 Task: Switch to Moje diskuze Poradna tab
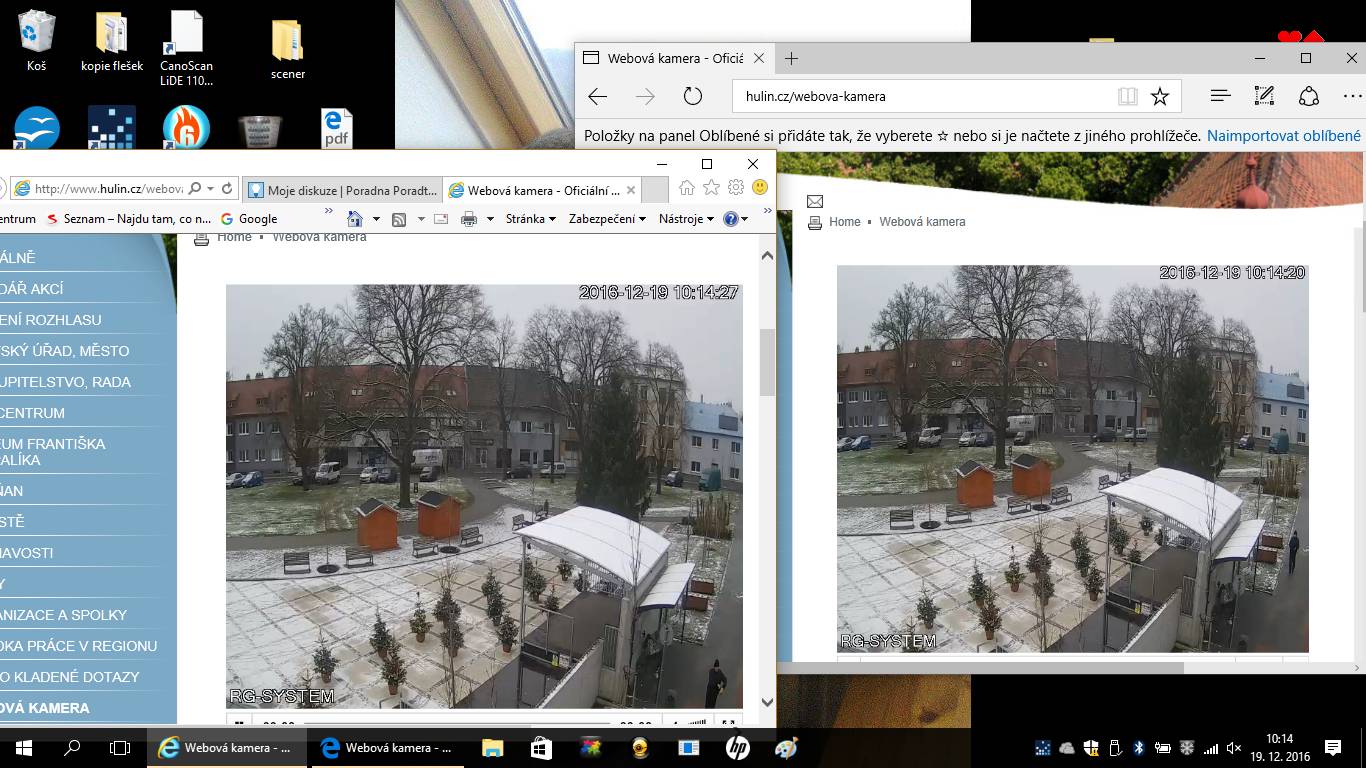[342, 190]
